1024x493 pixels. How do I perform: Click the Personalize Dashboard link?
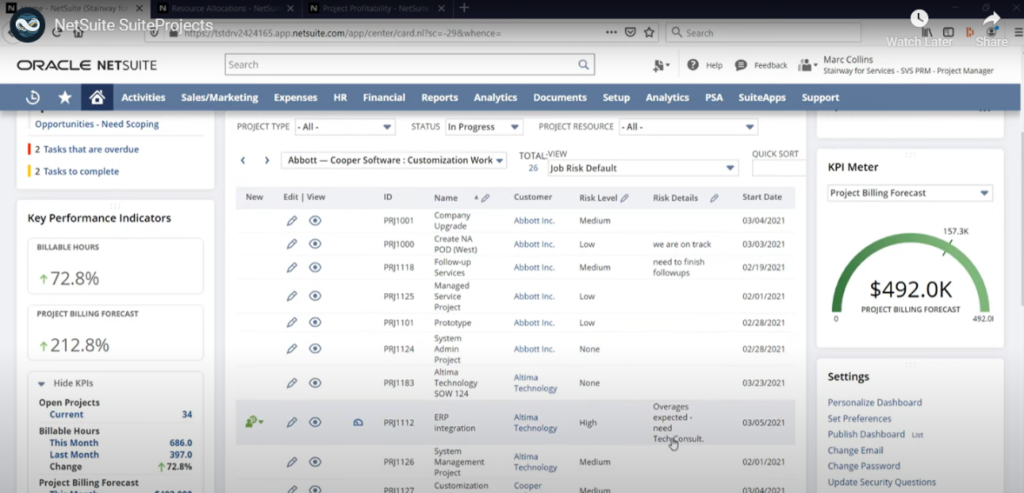click(874, 402)
